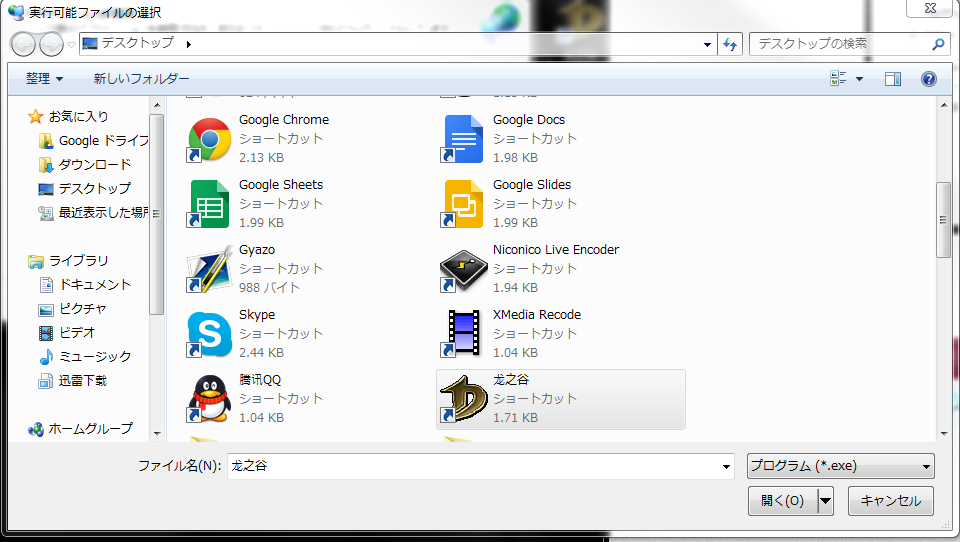The width and height of the screenshot is (960, 542).
Task: Click the XMedia Recode name text
Action: (537, 315)
